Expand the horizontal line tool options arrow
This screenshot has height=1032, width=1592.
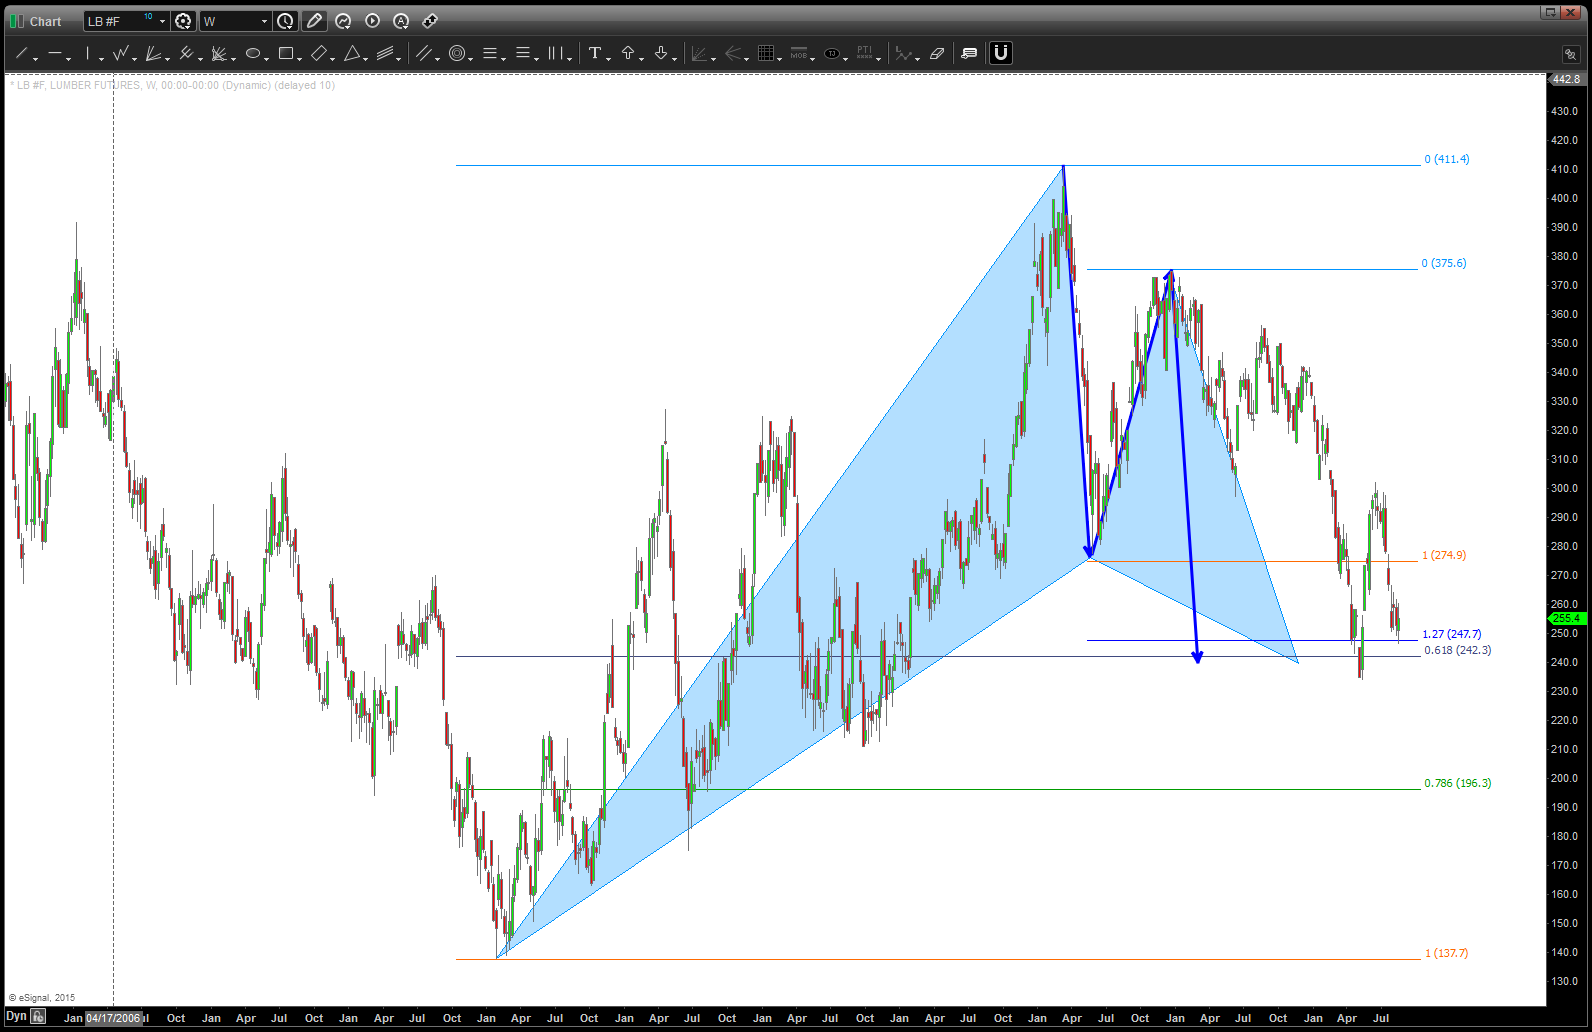(x=68, y=58)
